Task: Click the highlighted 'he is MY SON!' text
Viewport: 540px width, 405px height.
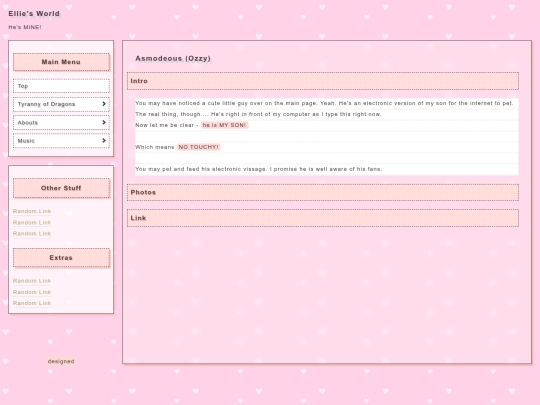Action: [x=224, y=125]
